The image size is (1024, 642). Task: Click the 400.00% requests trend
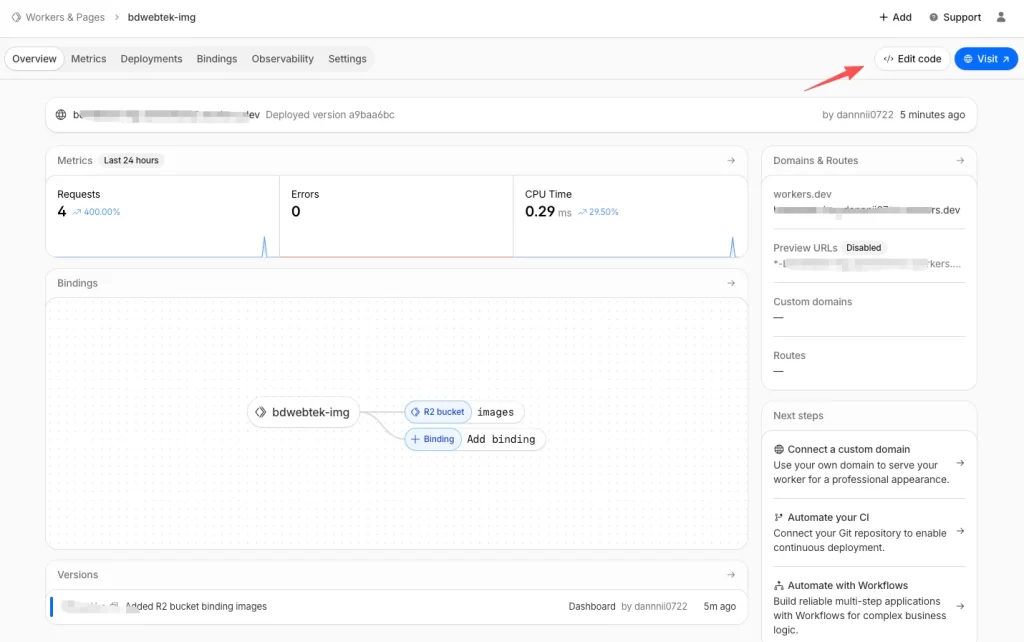pyautogui.click(x=97, y=212)
